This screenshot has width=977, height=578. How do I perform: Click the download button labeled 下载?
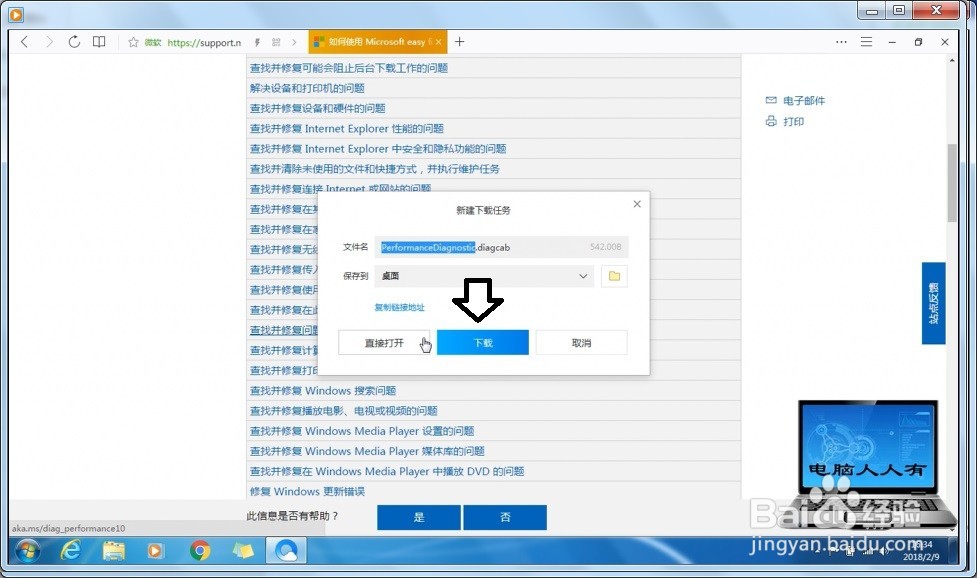coord(483,343)
